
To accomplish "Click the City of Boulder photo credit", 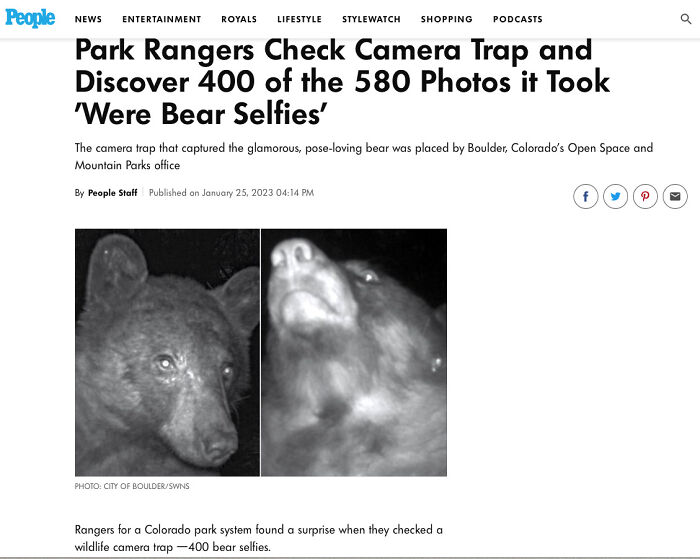I will (132, 486).
